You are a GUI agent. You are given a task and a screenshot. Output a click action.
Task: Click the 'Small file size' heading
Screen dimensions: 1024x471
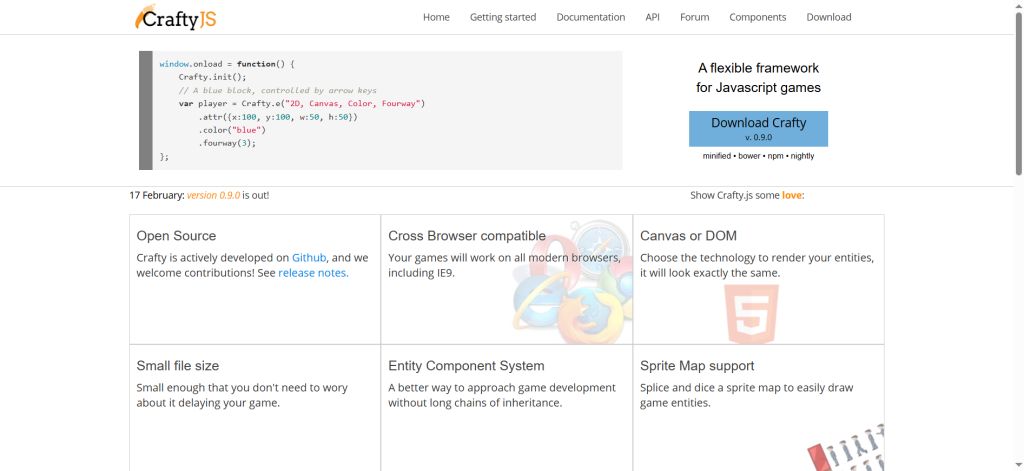(178, 366)
